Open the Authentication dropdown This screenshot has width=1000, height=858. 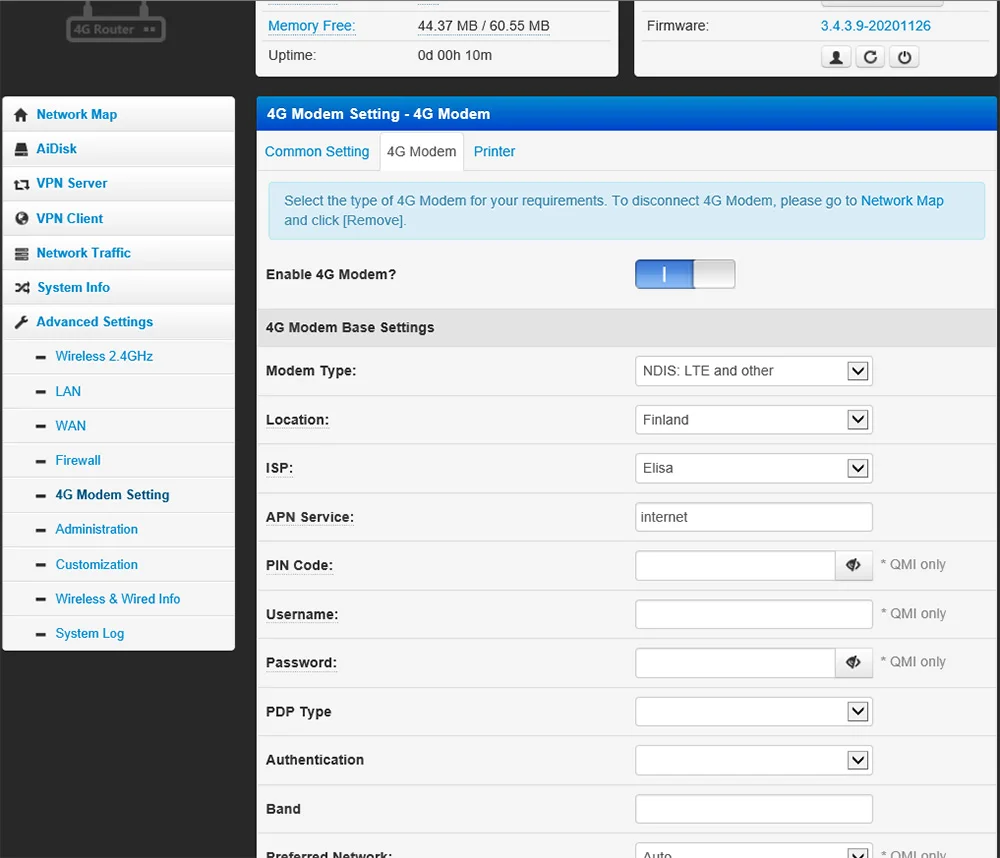click(x=754, y=760)
